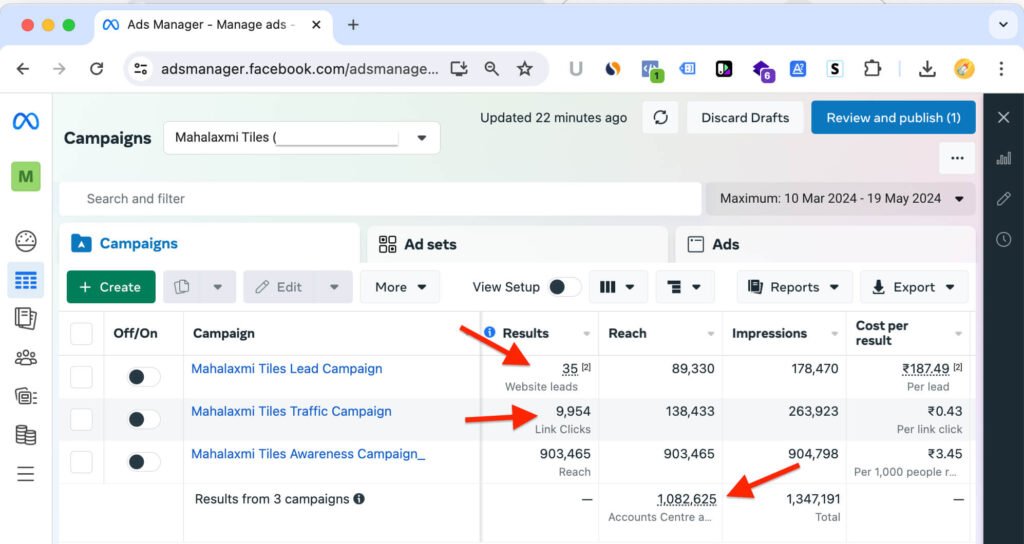Toggle Mahalaxmi Tiles Lead Campaign on/off switch
The image size is (1024, 544).
pyautogui.click(x=143, y=377)
